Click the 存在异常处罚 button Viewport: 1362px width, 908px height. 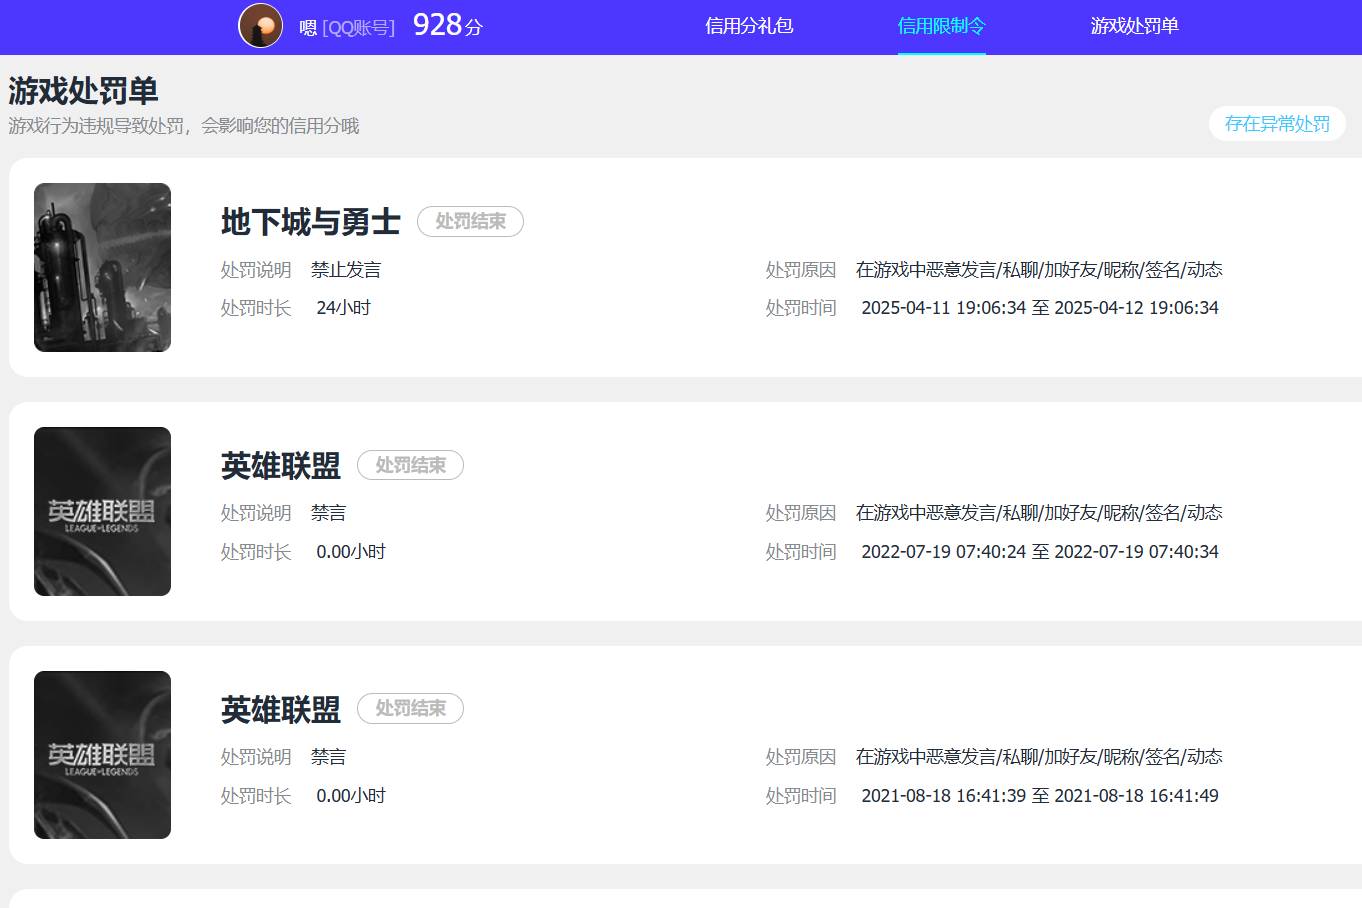[1277, 124]
